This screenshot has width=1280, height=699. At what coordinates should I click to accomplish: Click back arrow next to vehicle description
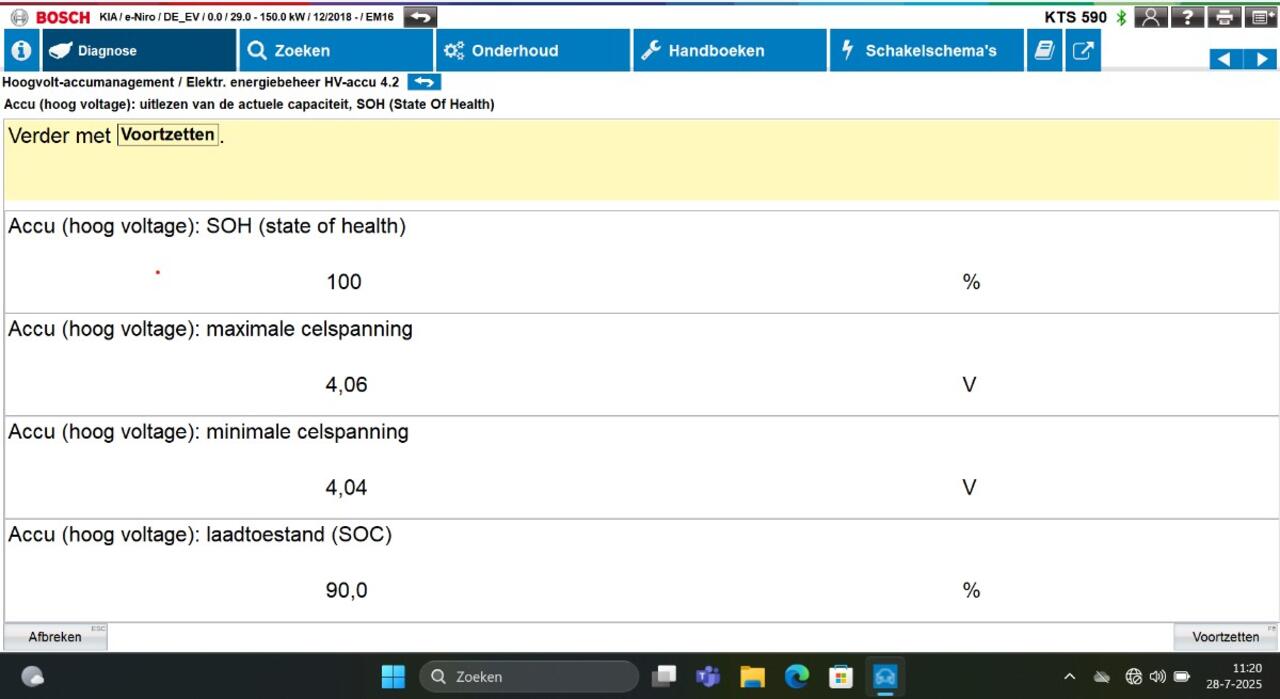421,17
